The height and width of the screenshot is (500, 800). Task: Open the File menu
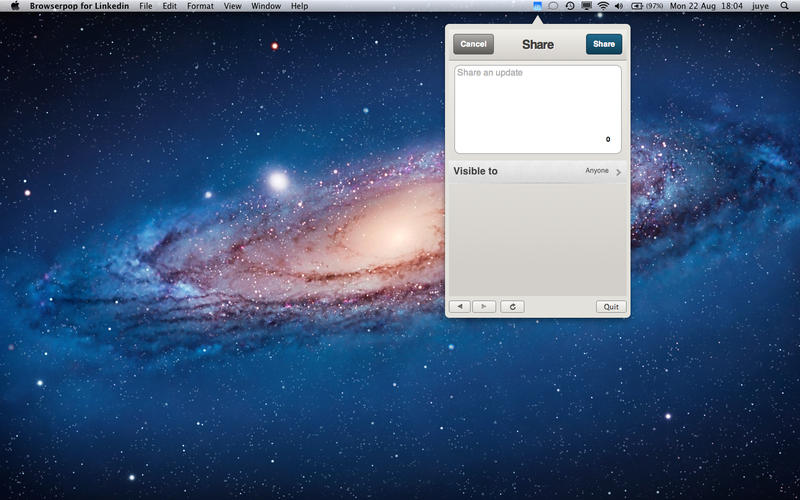tap(146, 6)
